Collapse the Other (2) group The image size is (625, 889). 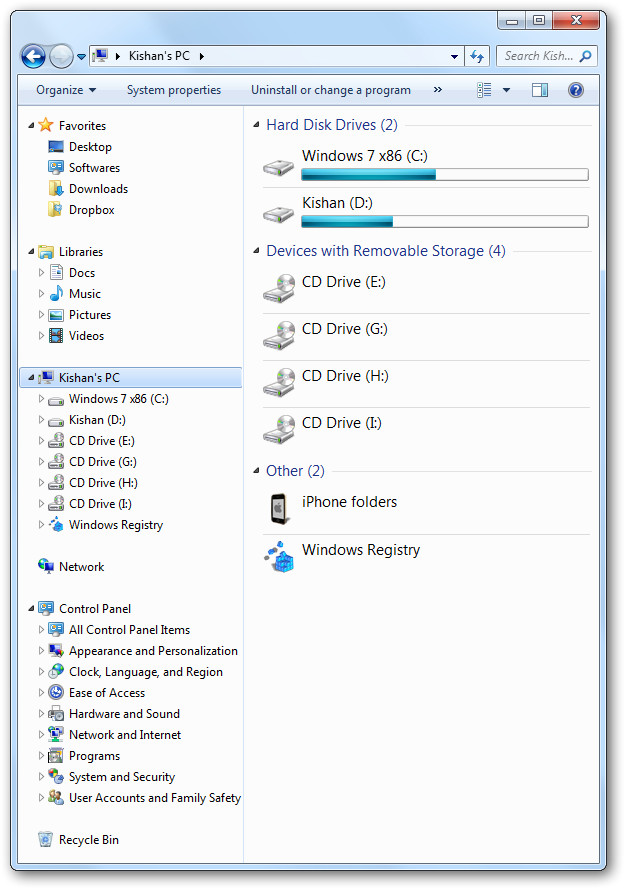coord(256,471)
